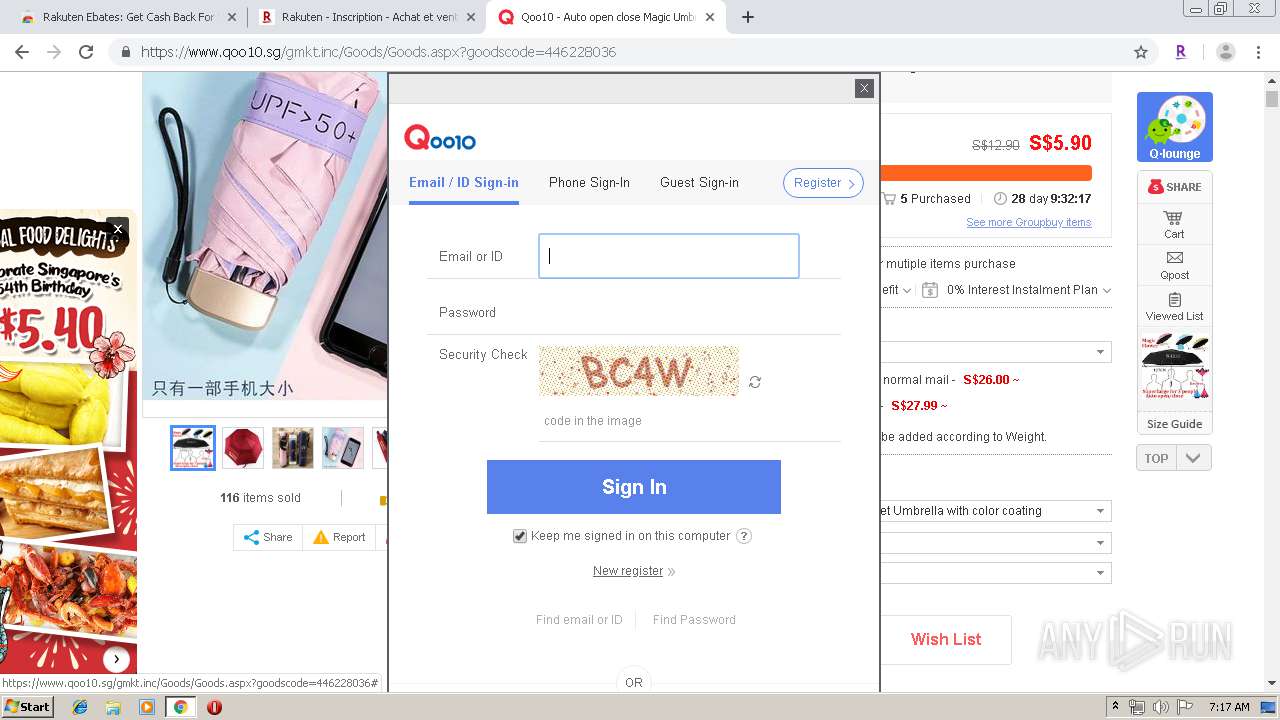Click the Sign In button
The height and width of the screenshot is (720, 1280).
(x=634, y=487)
